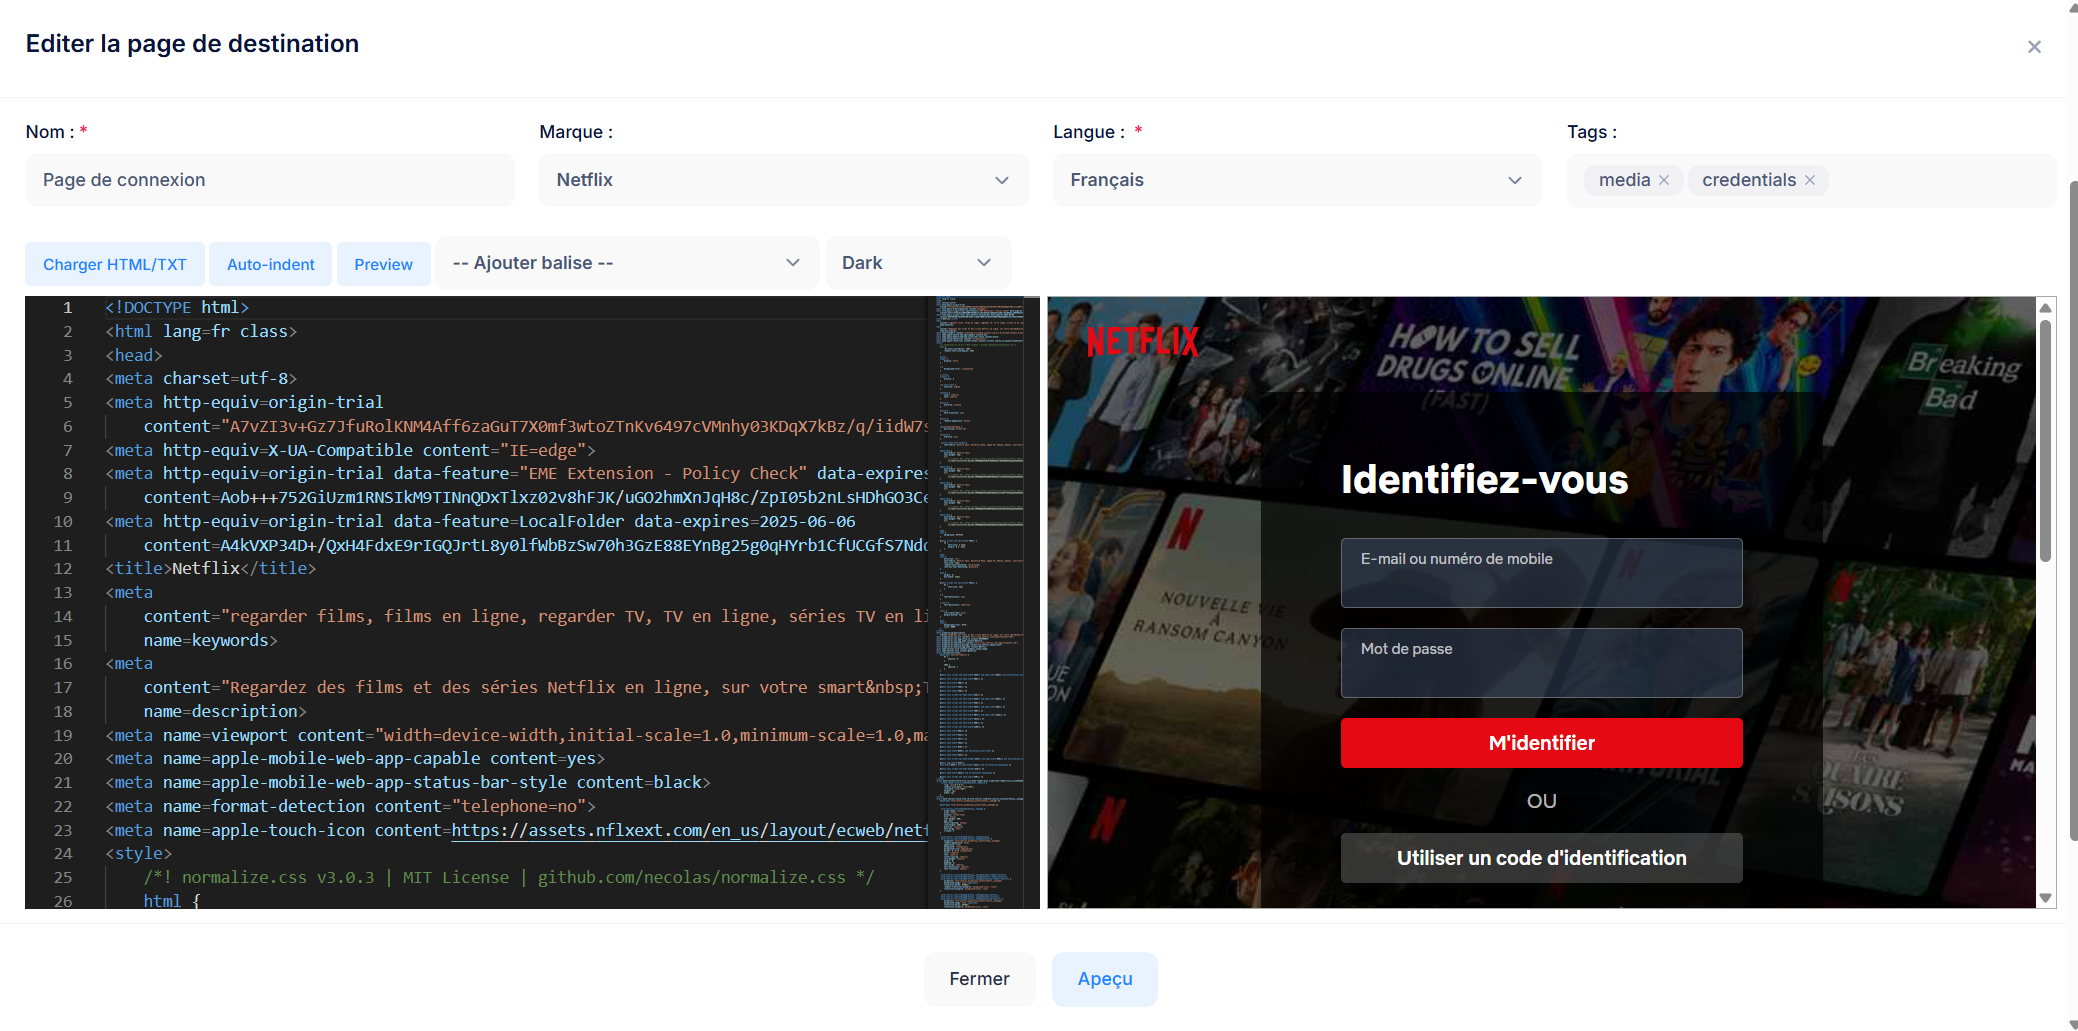Open the Marque dropdown showing Netflix
Screen dimensions: 2078x1031
point(783,180)
